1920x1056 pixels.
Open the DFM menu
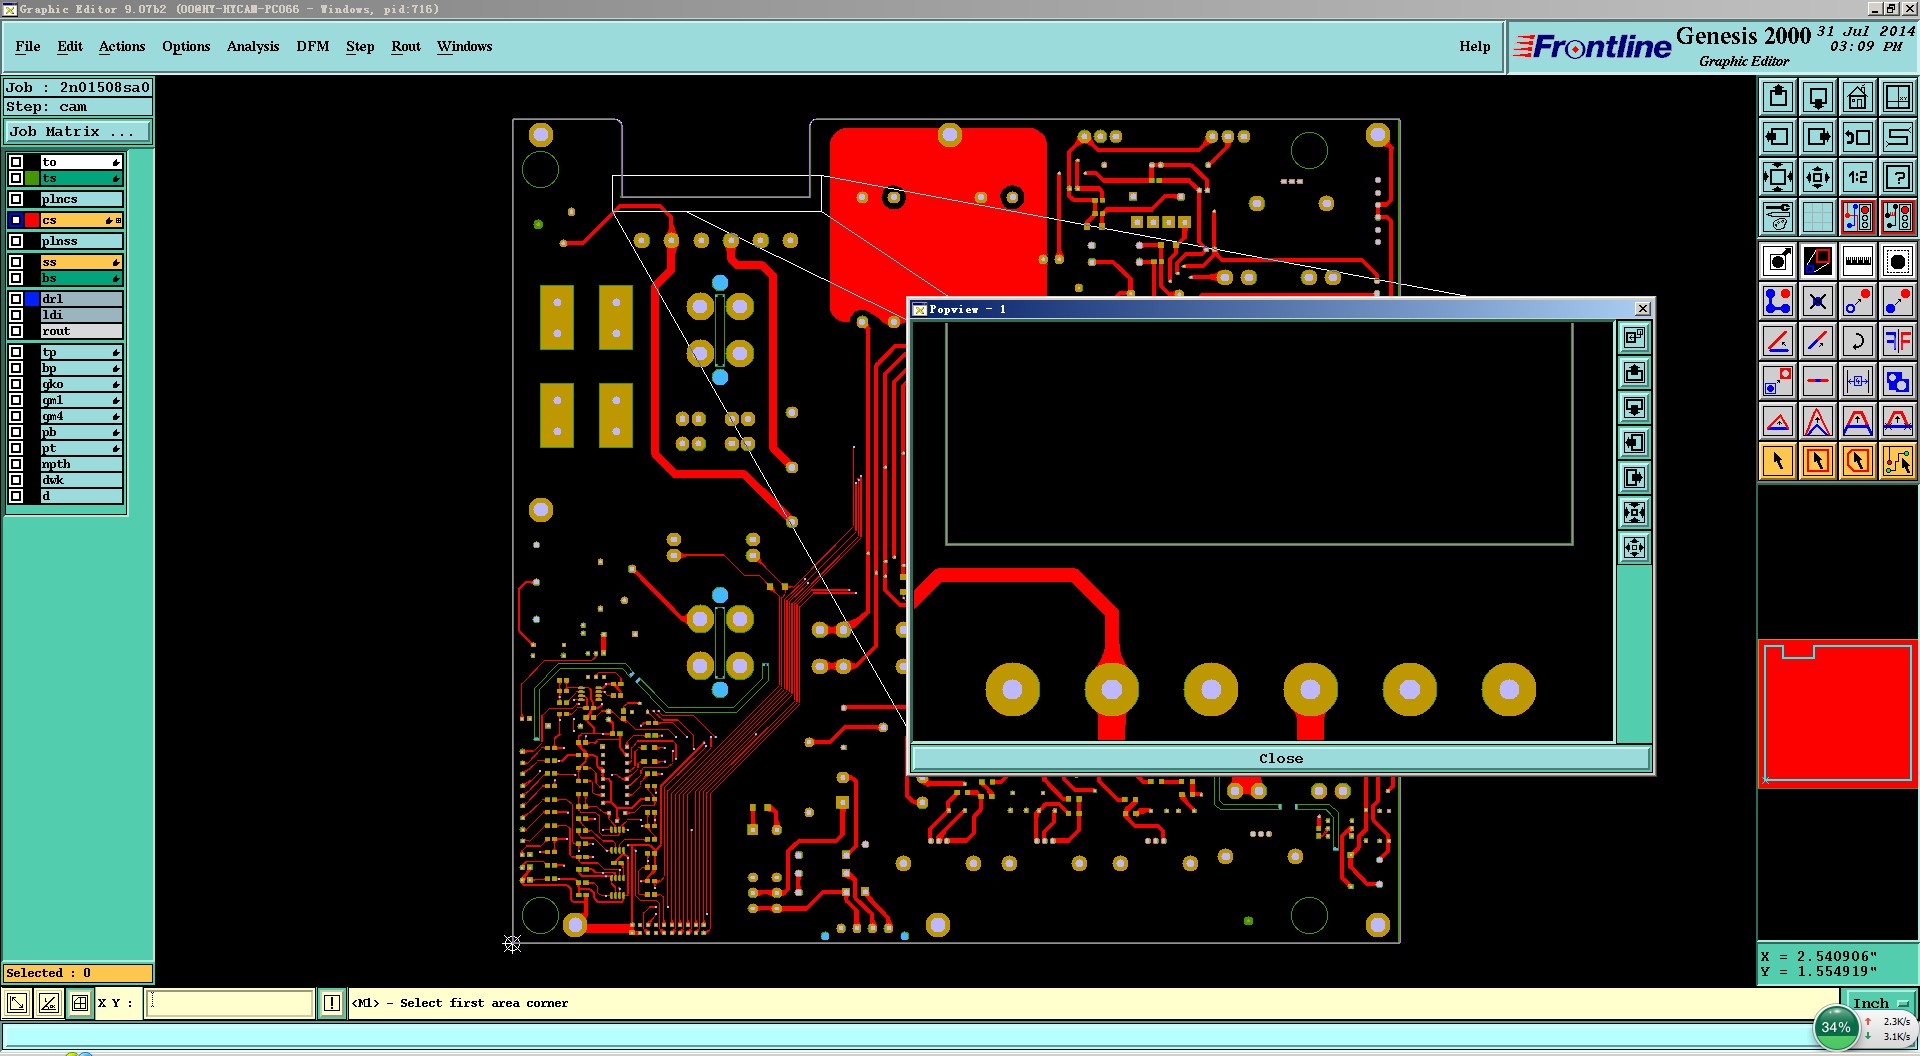pyautogui.click(x=313, y=46)
